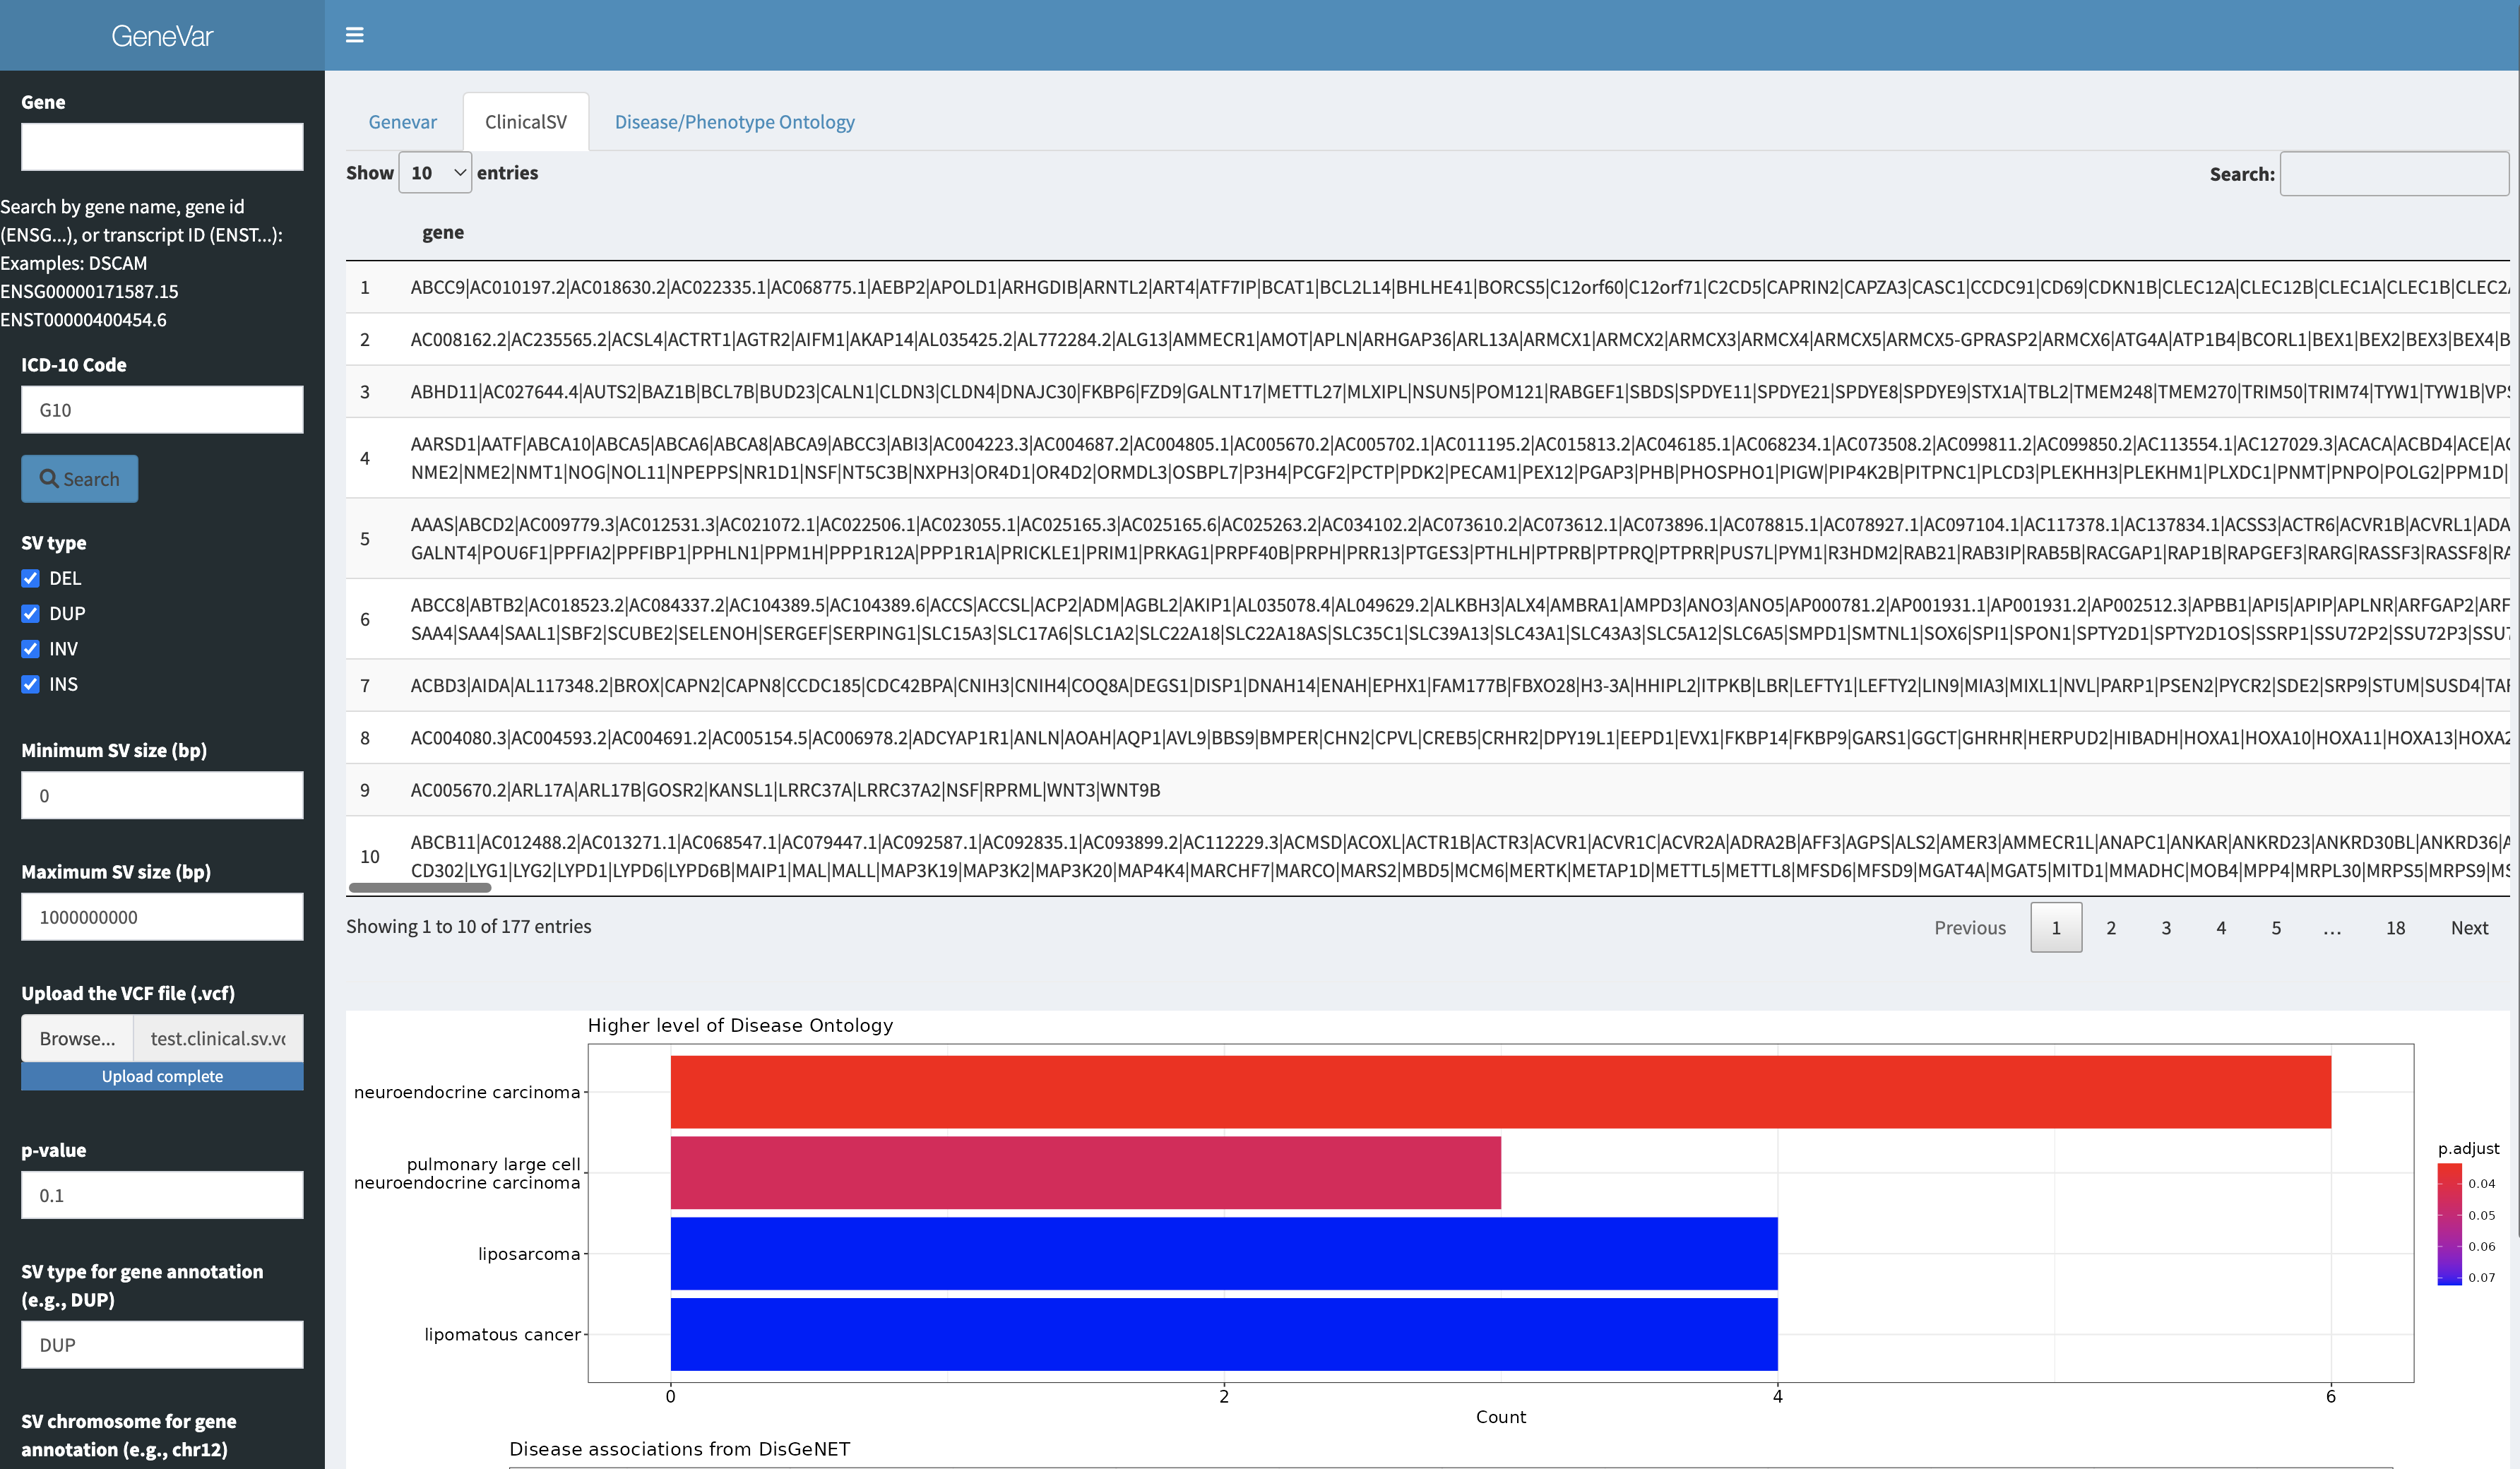2520x1469 pixels.
Task: Open the Disease/Phenotype Ontology tab
Action: coord(734,122)
